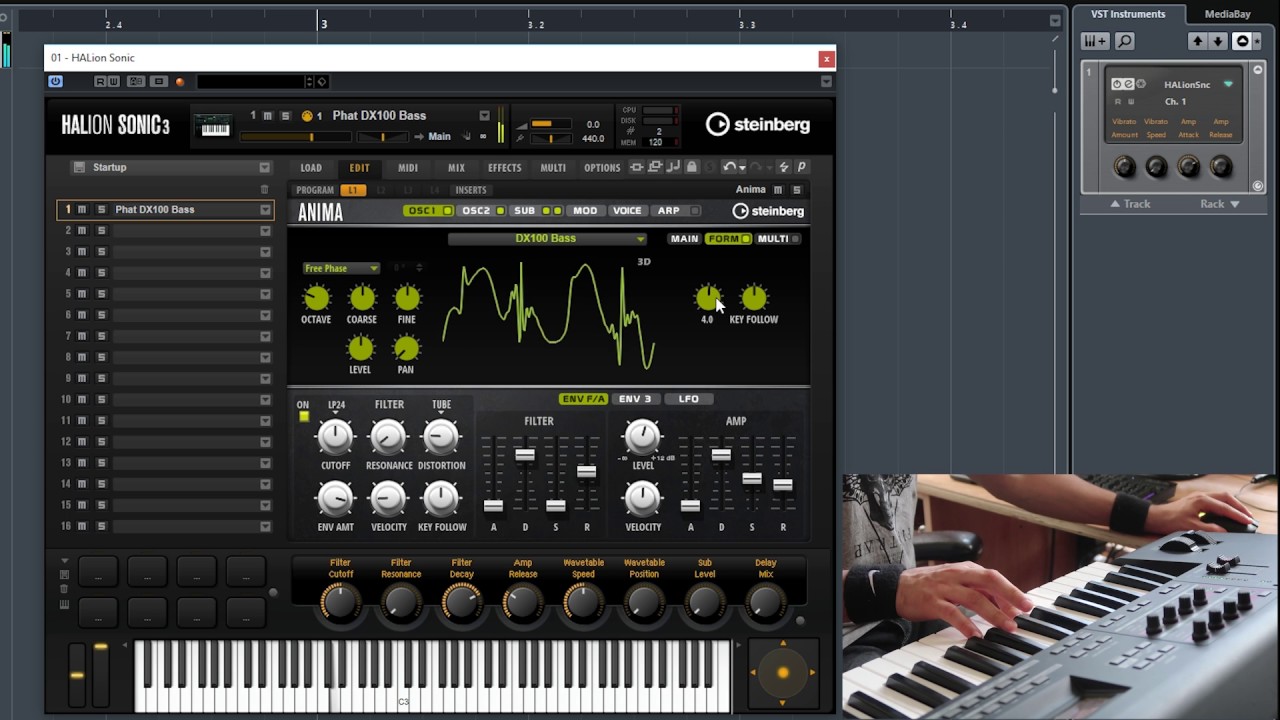
Task: Toggle the plug-in activate power button
Action: click(55, 81)
